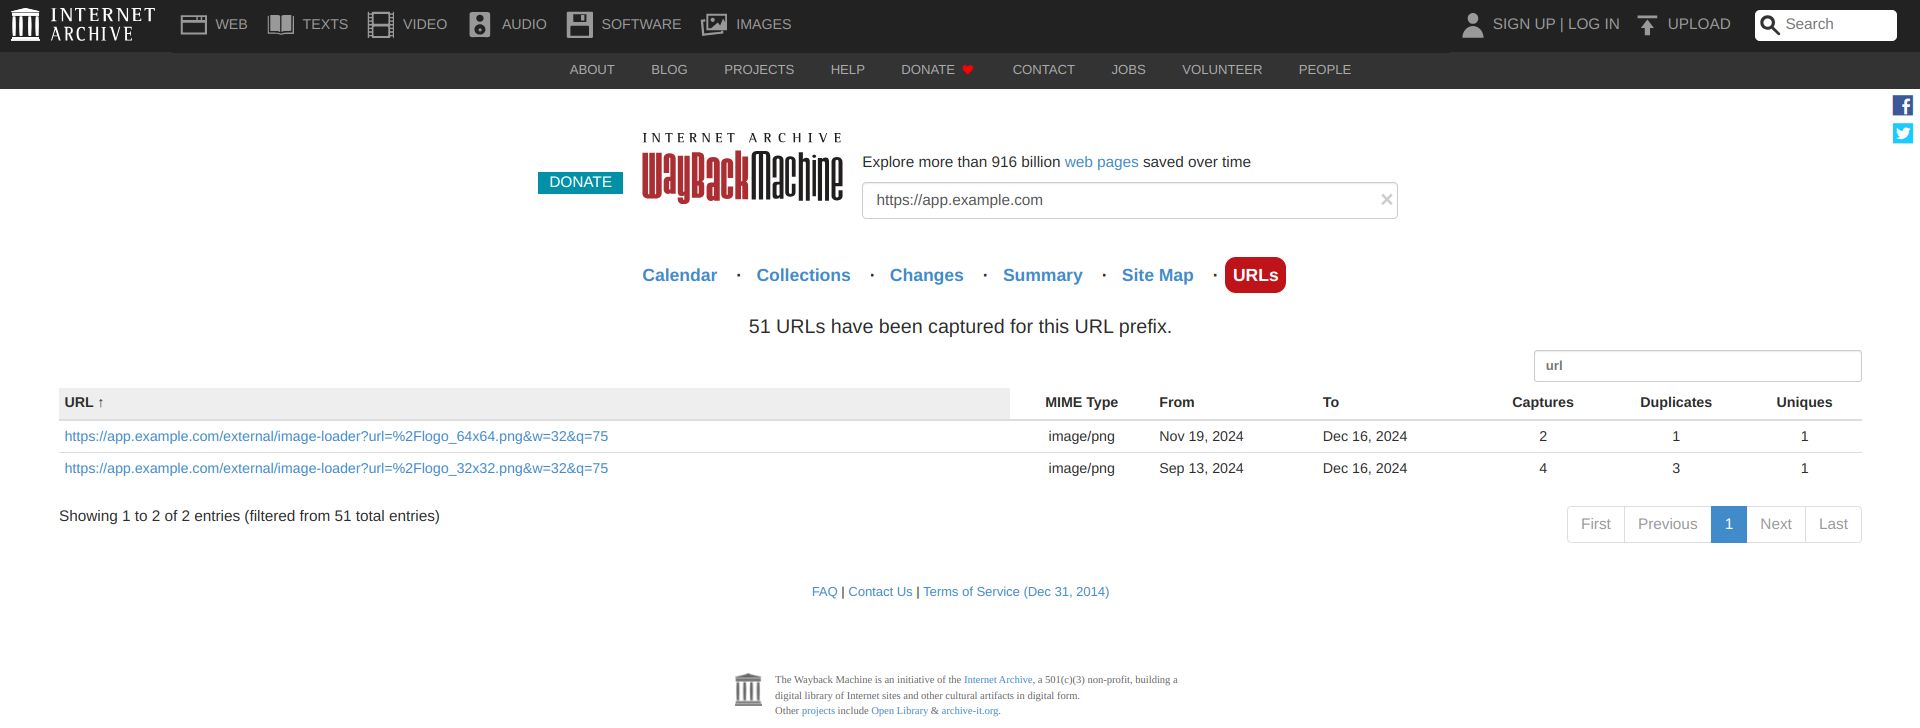This screenshot has width=1920, height=728.
Task: Click the Wayback Machine logo
Action: [x=742, y=168]
